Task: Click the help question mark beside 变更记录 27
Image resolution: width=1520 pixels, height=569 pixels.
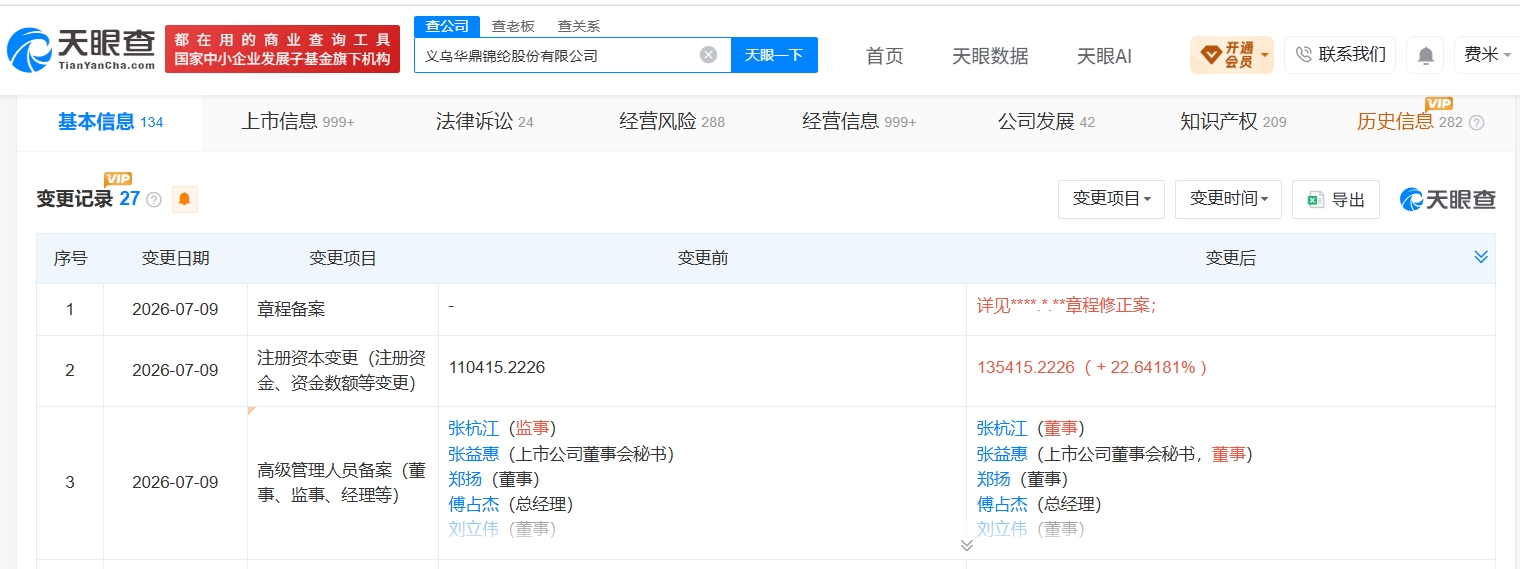Action: coord(154,200)
